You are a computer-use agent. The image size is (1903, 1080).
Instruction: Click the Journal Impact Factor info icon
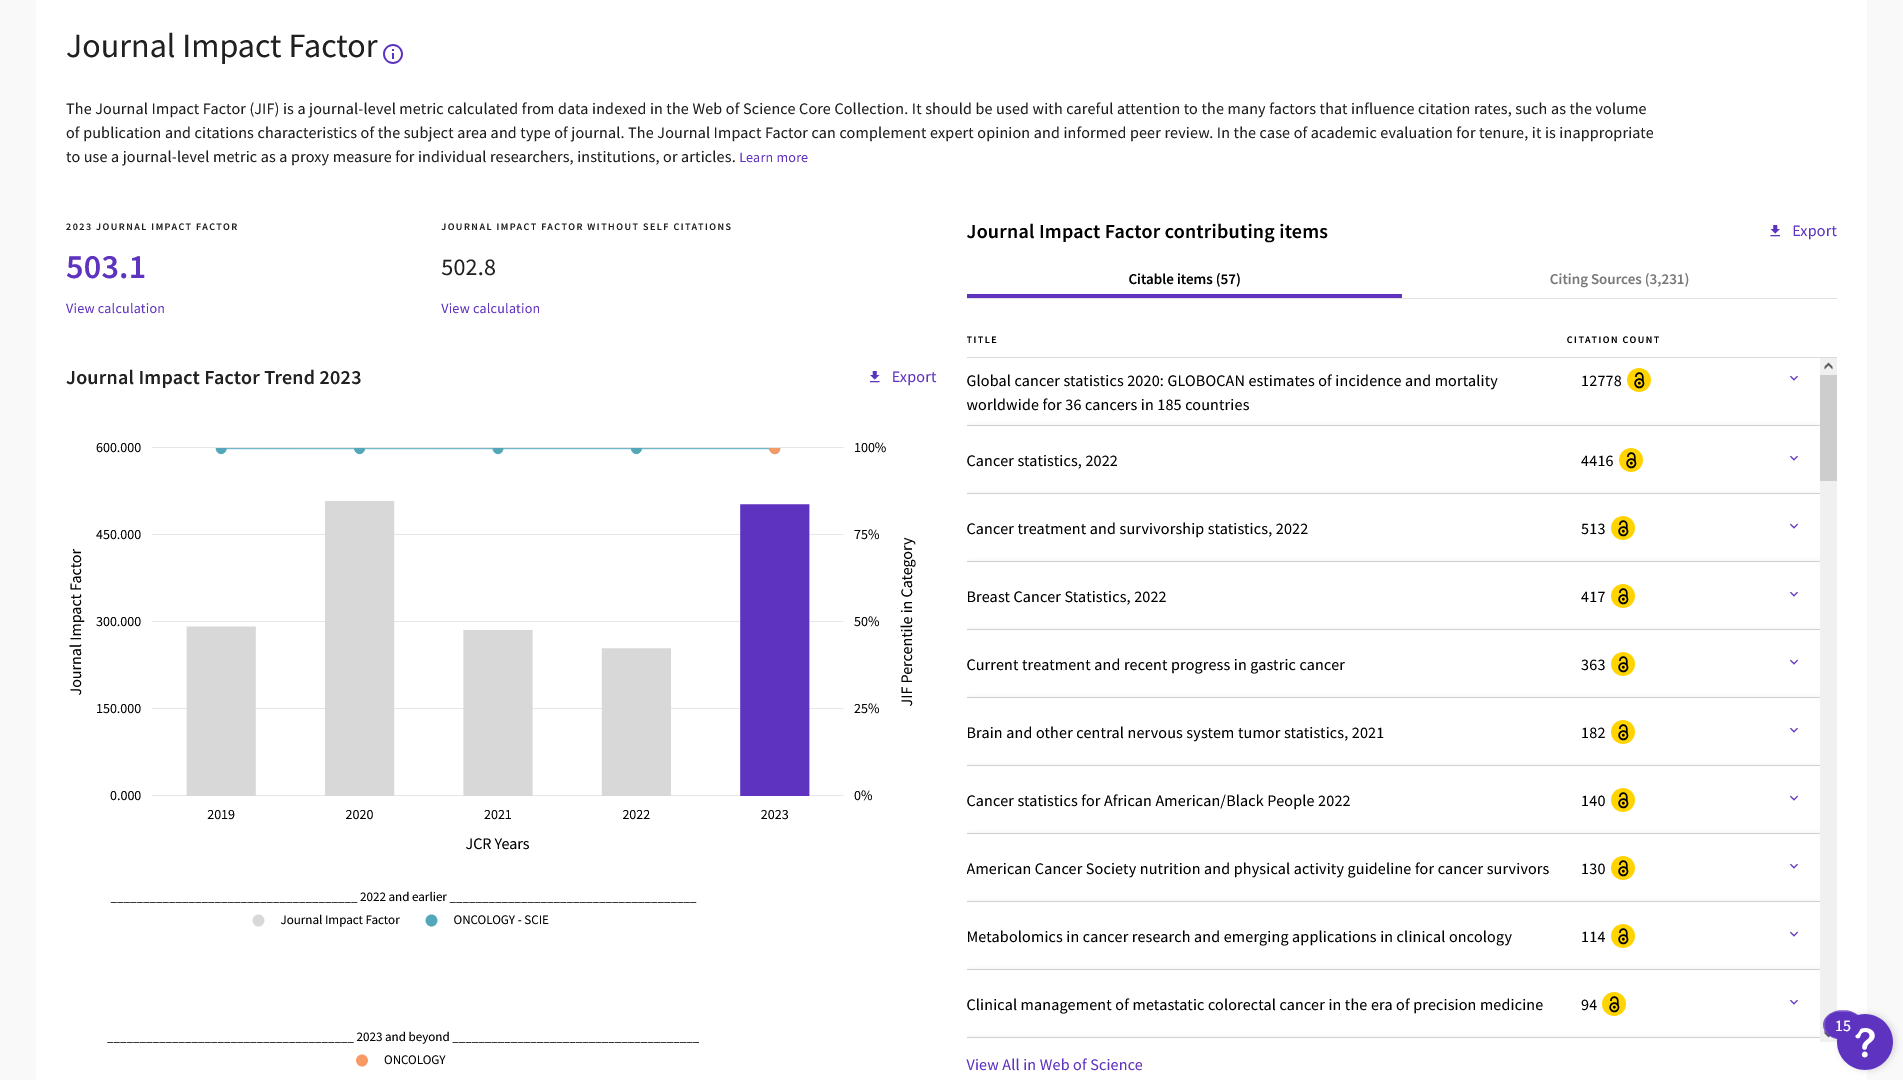[x=393, y=54]
